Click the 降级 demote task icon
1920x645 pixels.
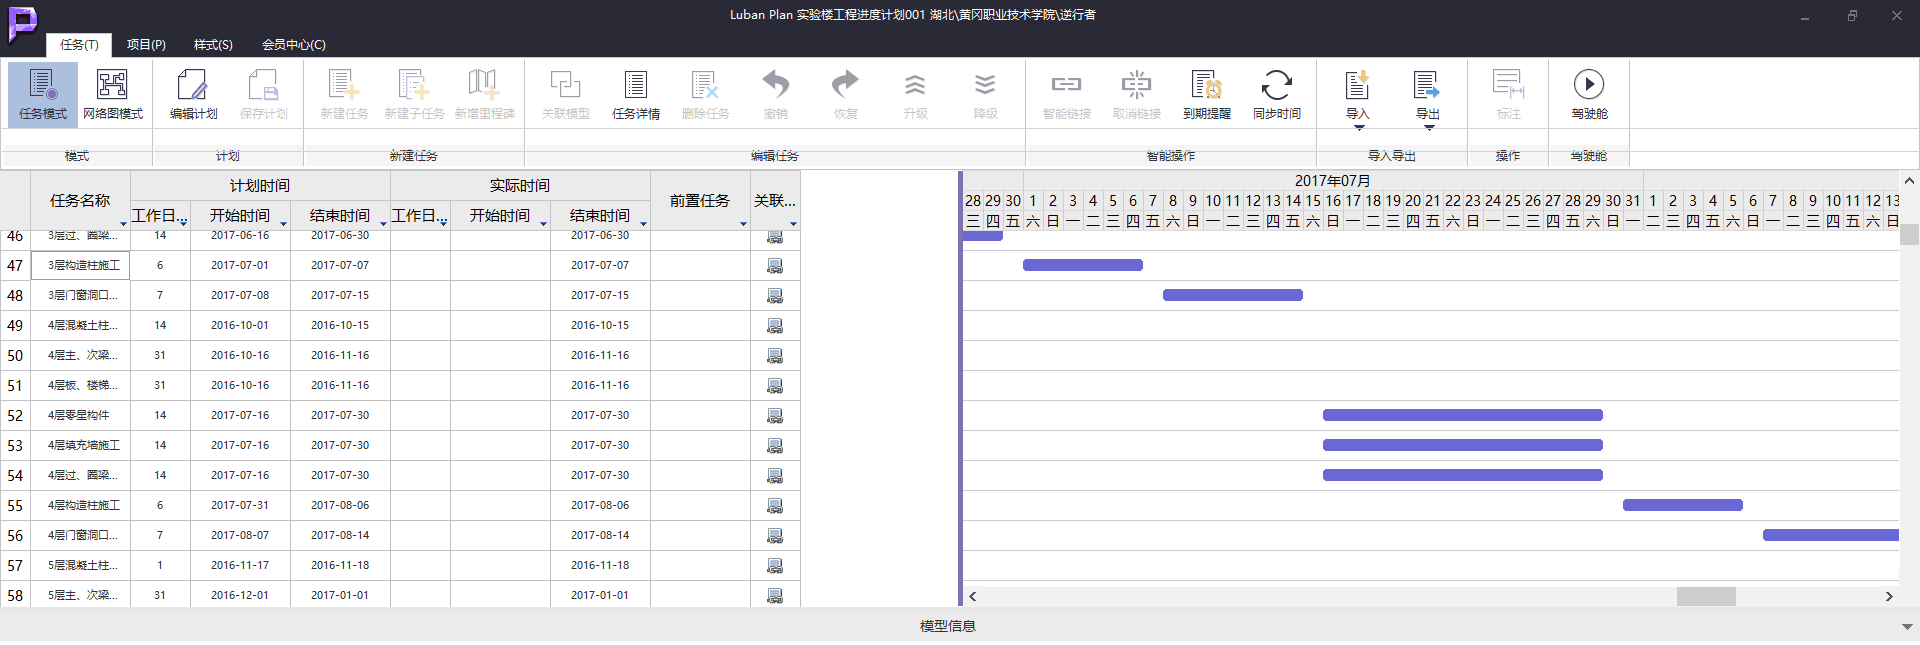pos(985,85)
